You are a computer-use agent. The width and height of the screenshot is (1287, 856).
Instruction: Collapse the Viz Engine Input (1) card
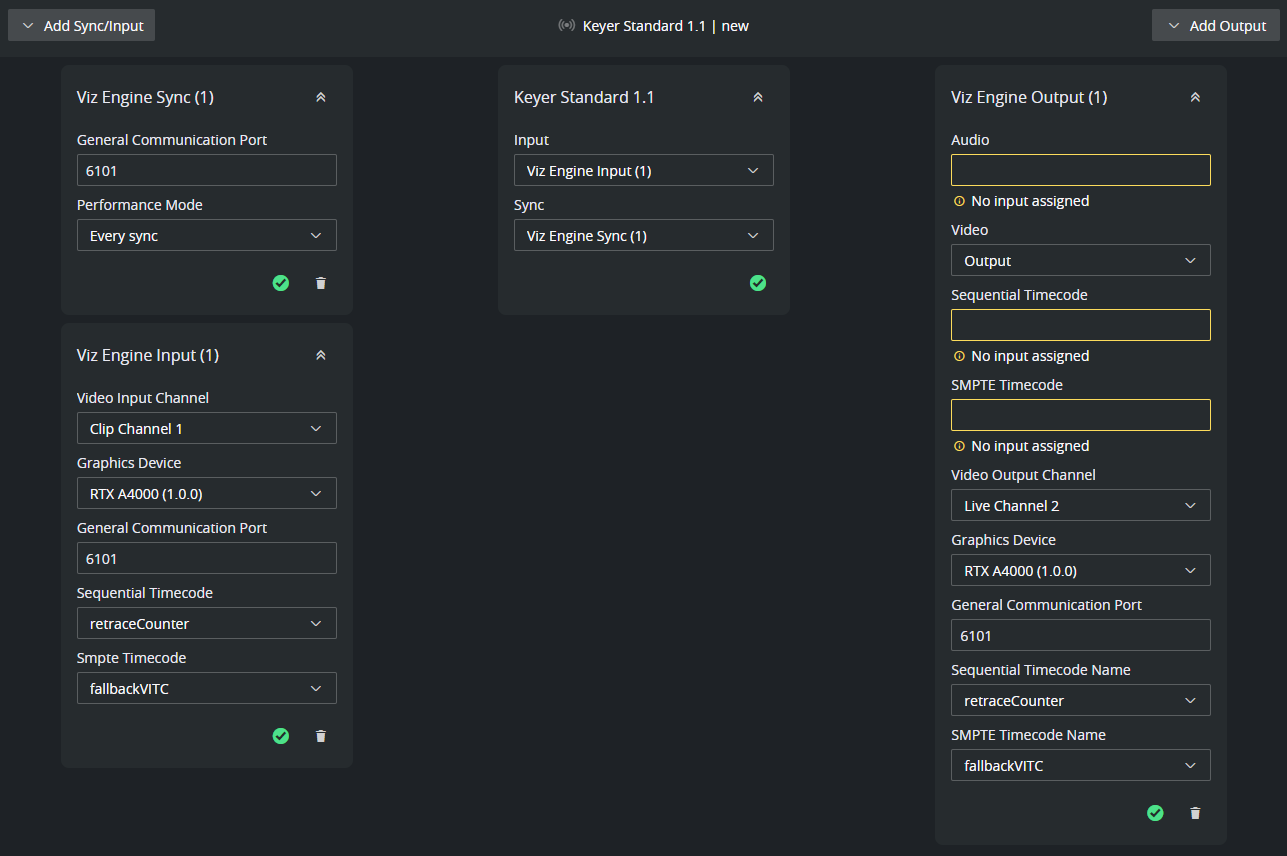pos(321,355)
